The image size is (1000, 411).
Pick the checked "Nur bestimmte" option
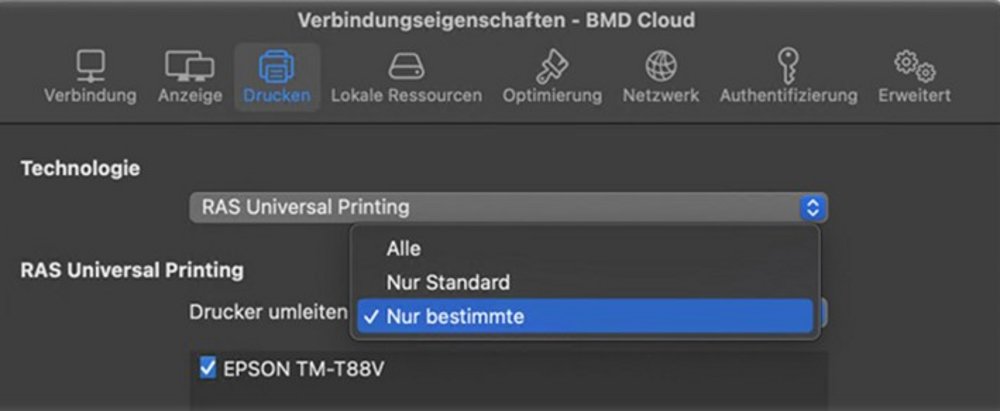(455, 317)
